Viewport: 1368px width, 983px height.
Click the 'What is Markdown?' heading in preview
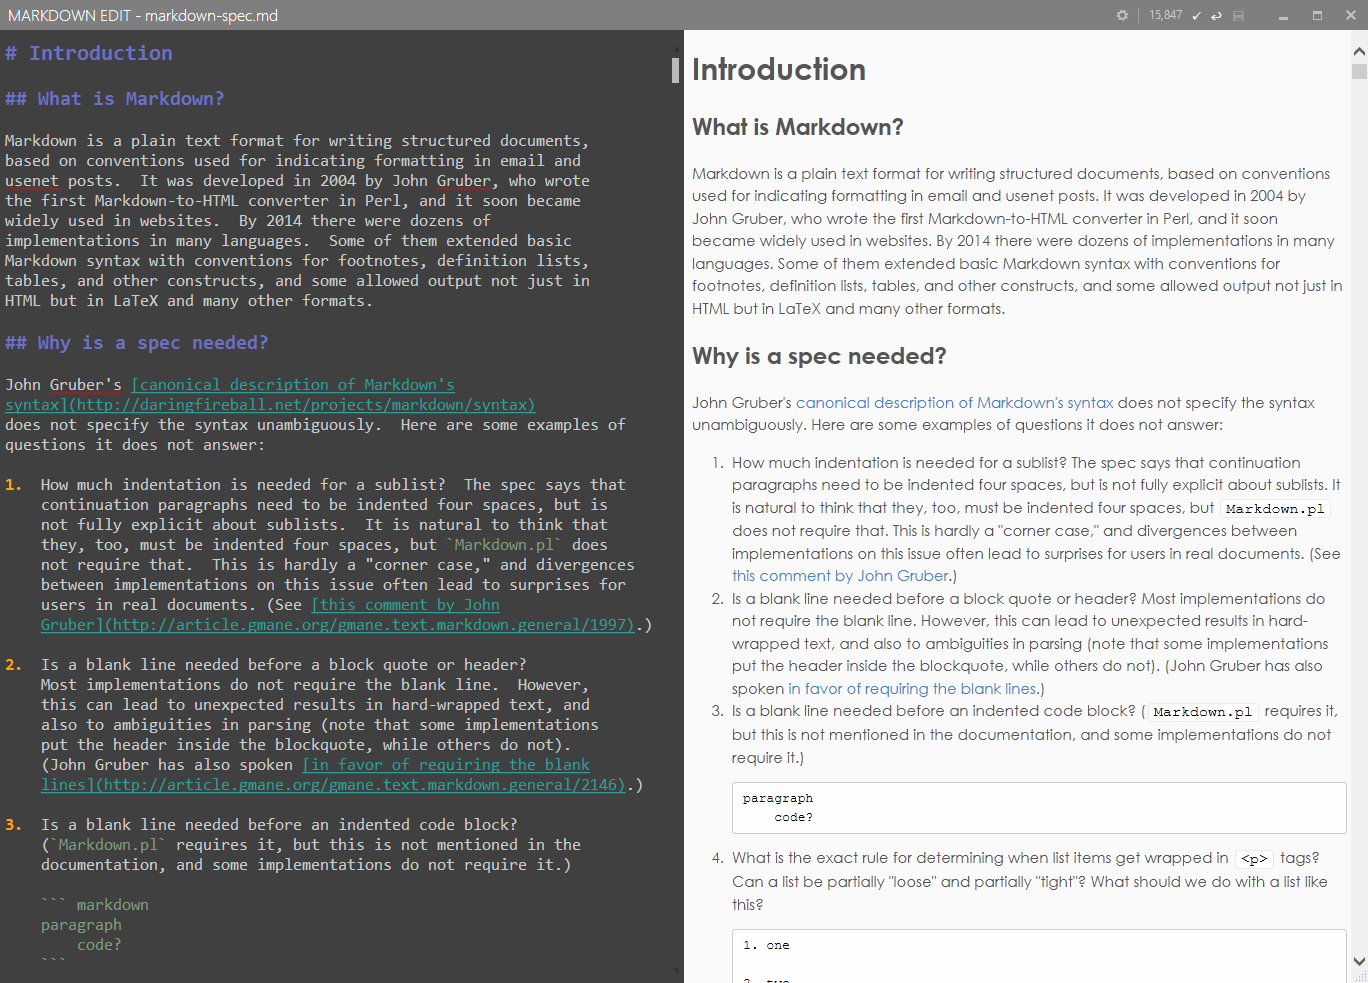797,127
